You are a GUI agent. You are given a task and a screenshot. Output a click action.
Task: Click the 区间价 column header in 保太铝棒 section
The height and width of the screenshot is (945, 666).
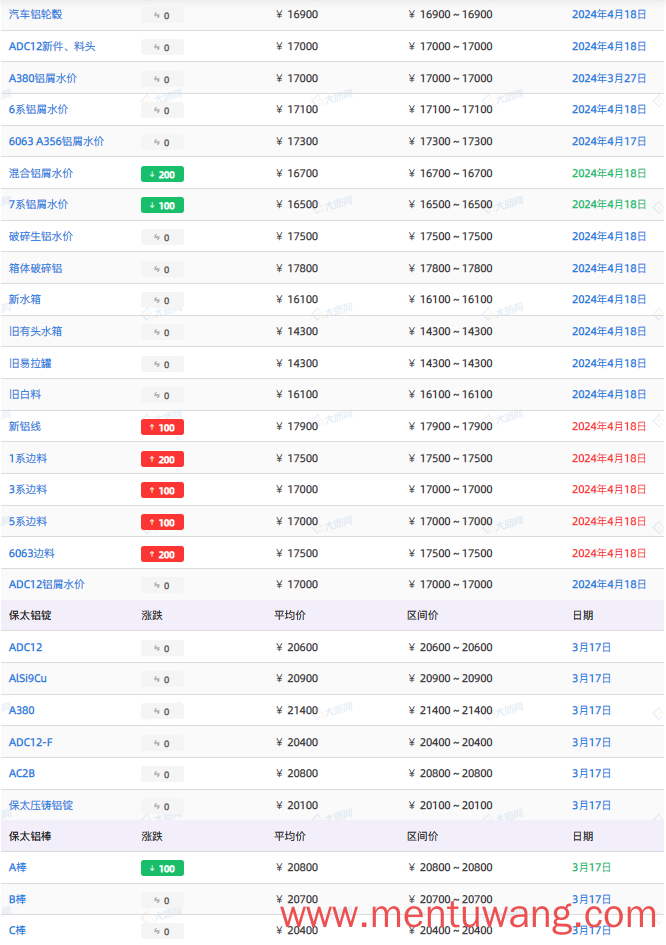(423, 837)
